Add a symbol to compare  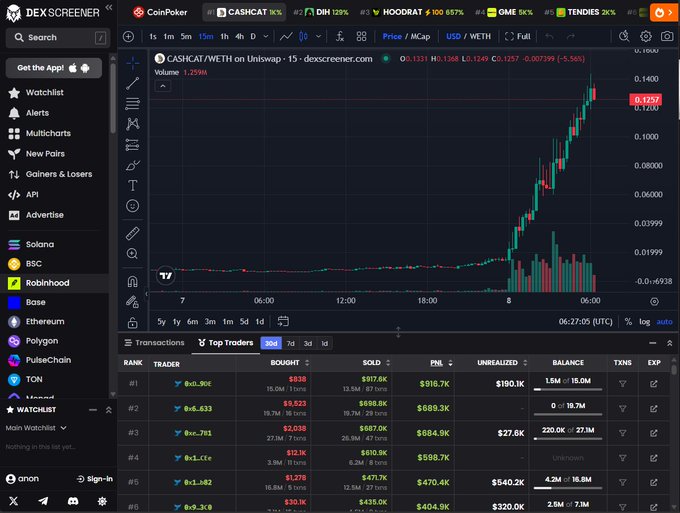pyautogui.click(x=128, y=36)
